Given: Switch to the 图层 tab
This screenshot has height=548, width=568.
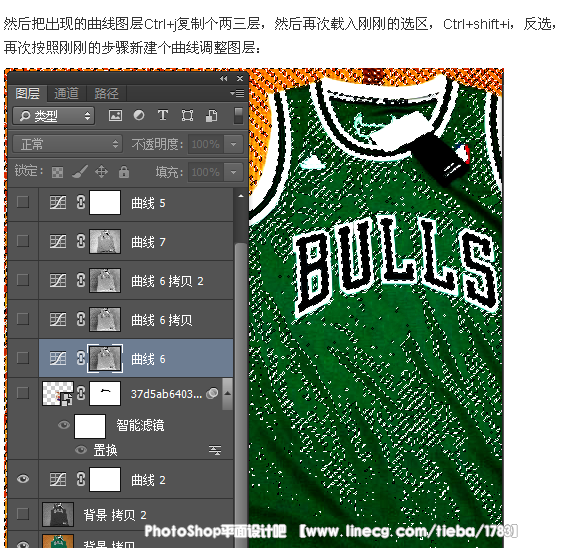Looking at the screenshot, I should tap(28, 93).
